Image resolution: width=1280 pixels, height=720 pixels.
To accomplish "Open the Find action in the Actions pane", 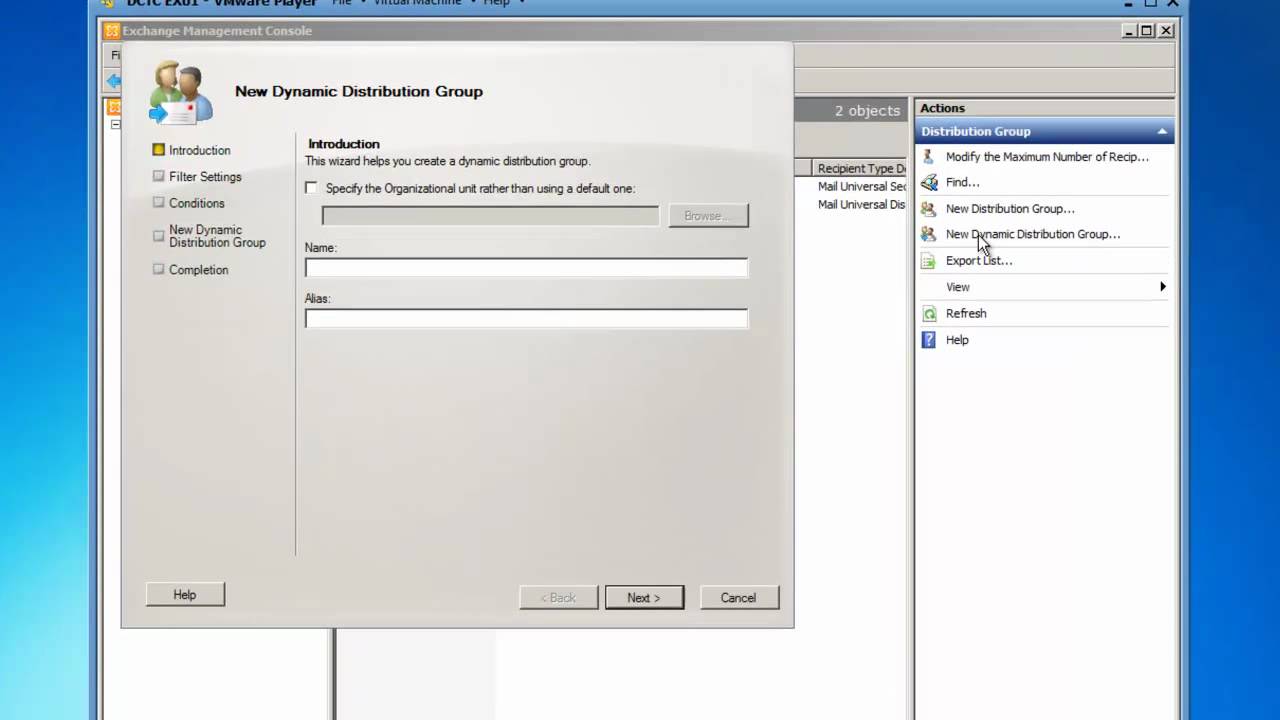I will click(x=962, y=182).
